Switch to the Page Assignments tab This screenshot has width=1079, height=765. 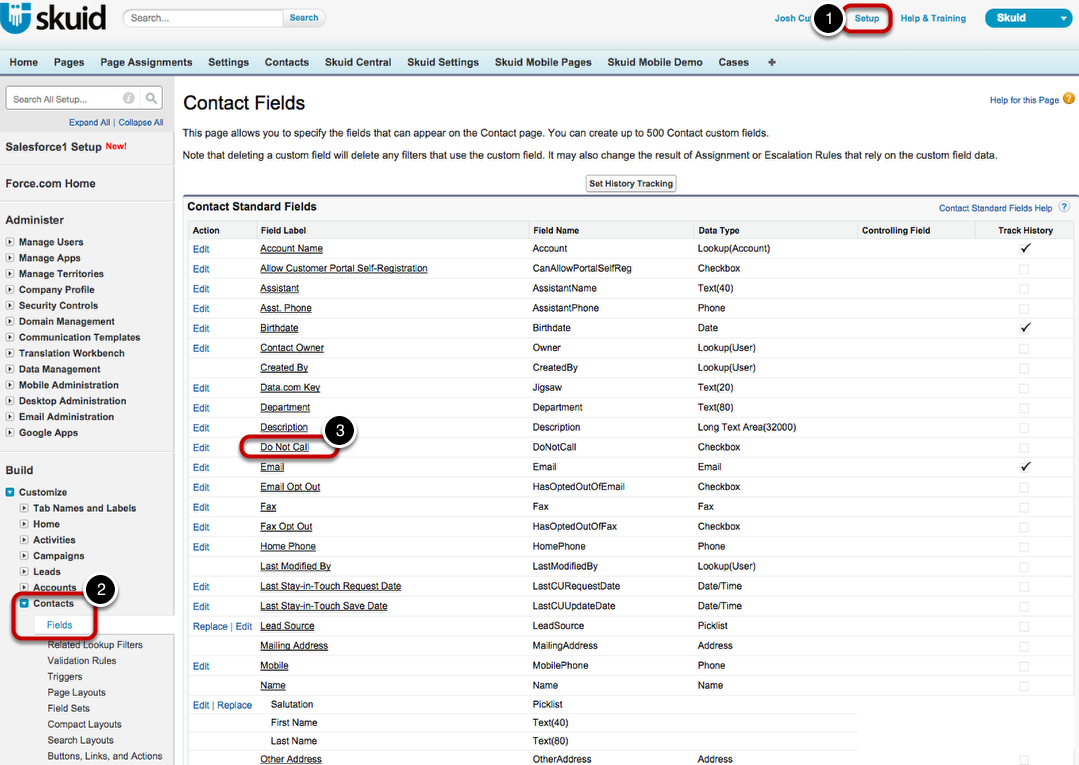click(146, 62)
